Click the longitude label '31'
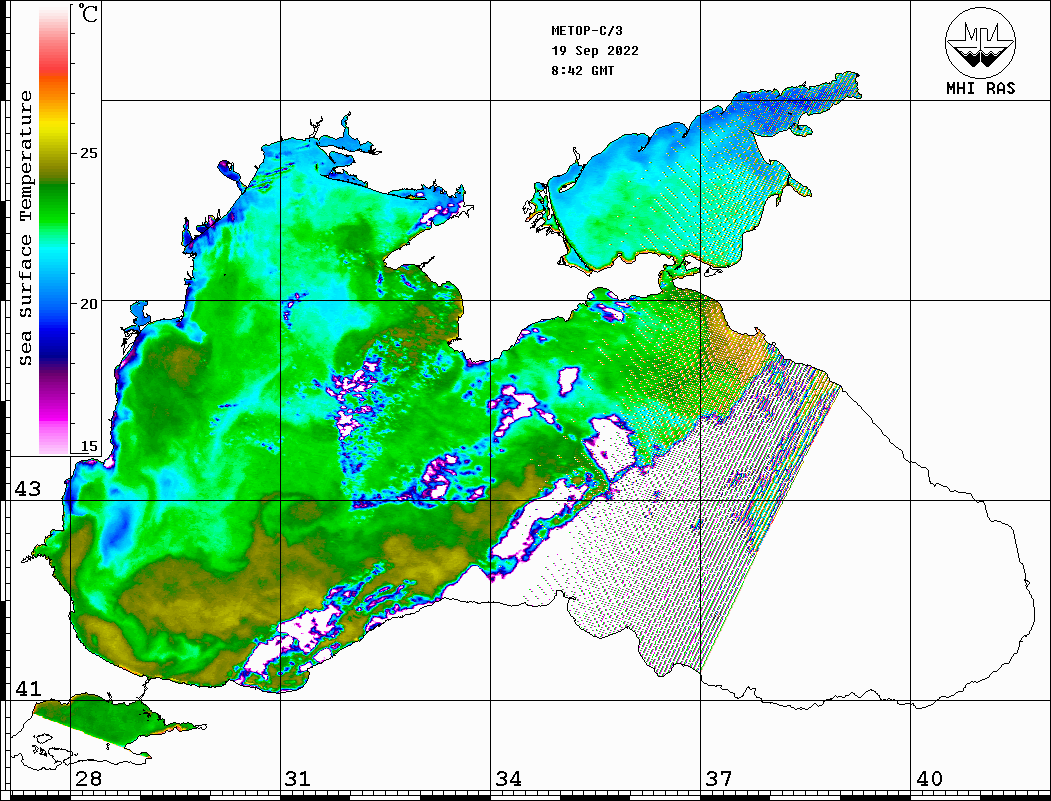Image resolution: width=1051 pixels, height=801 pixels. point(298,779)
